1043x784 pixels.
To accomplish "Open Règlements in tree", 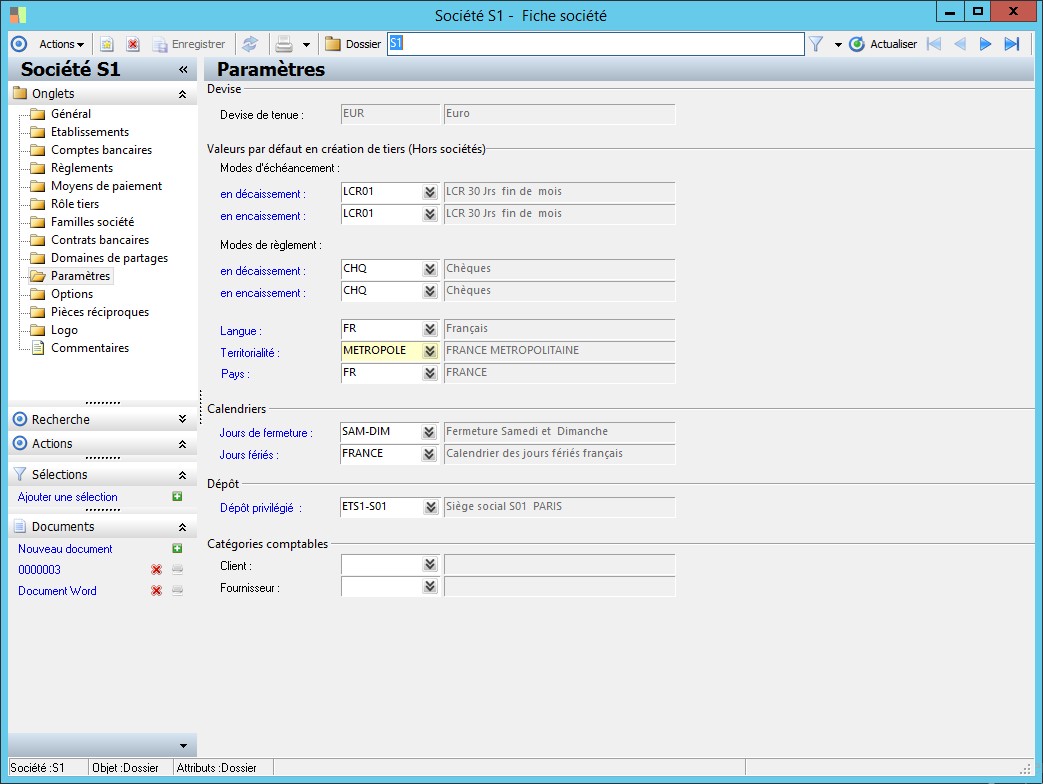I will click(82, 168).
